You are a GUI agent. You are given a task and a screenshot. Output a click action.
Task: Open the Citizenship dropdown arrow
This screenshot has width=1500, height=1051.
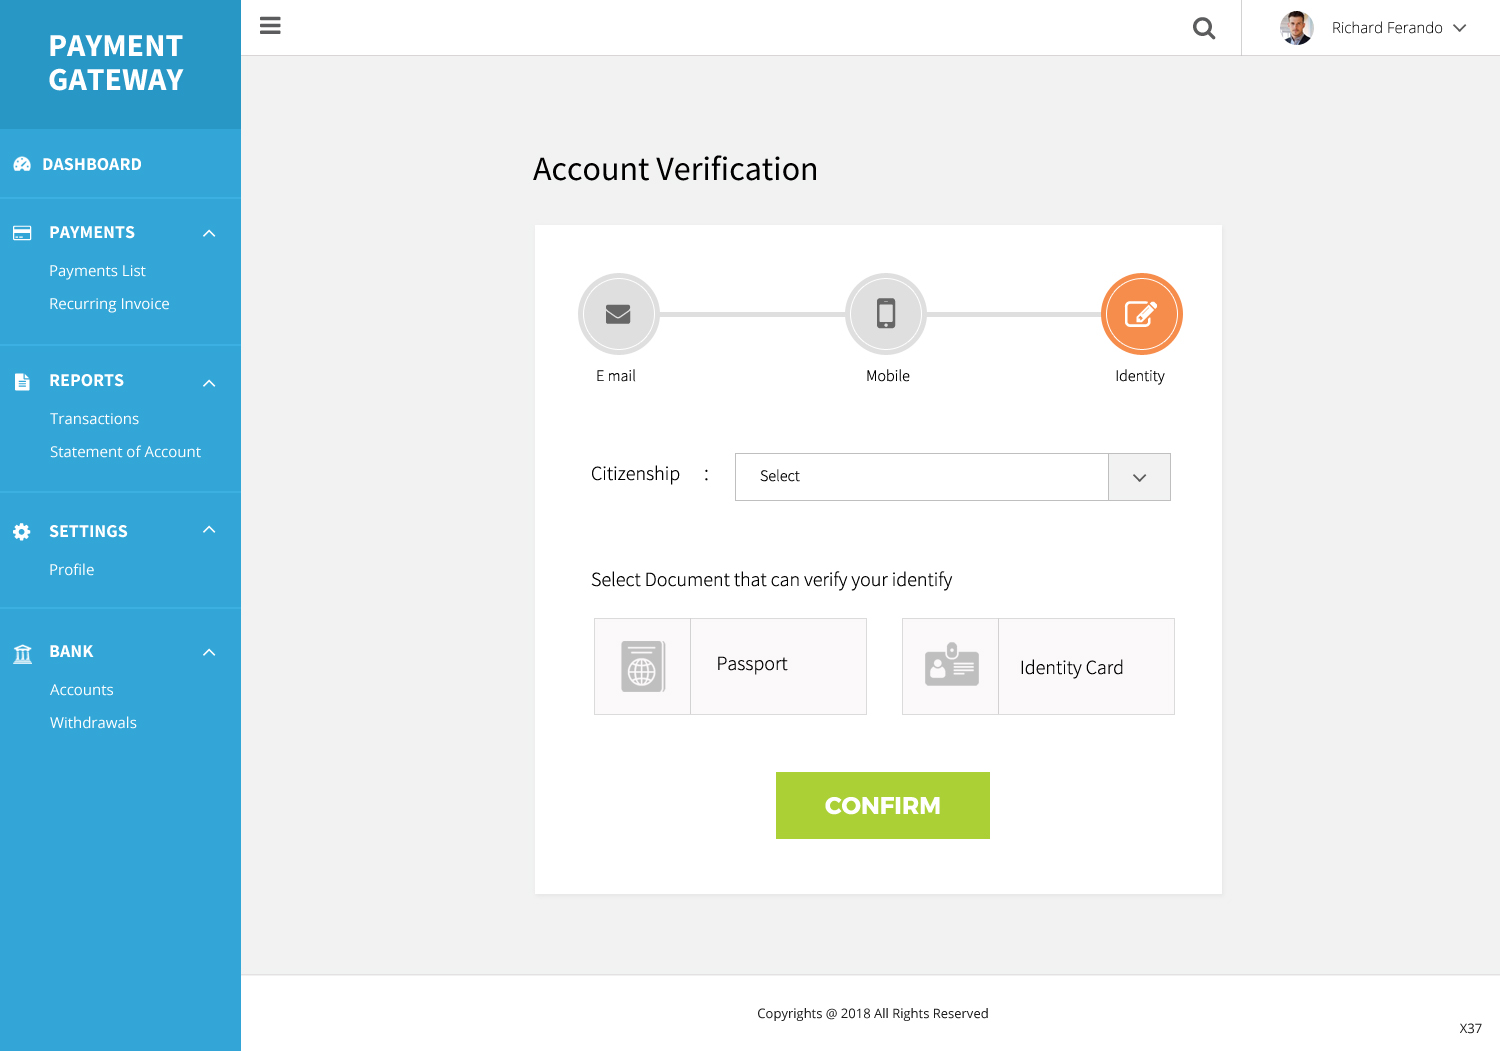click(1139, 477)
